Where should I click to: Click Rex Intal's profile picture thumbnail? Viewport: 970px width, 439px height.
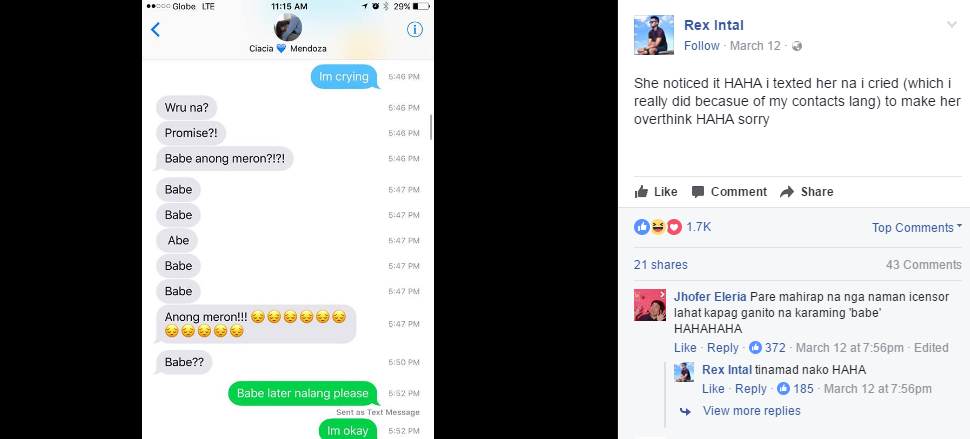(654, 35)
